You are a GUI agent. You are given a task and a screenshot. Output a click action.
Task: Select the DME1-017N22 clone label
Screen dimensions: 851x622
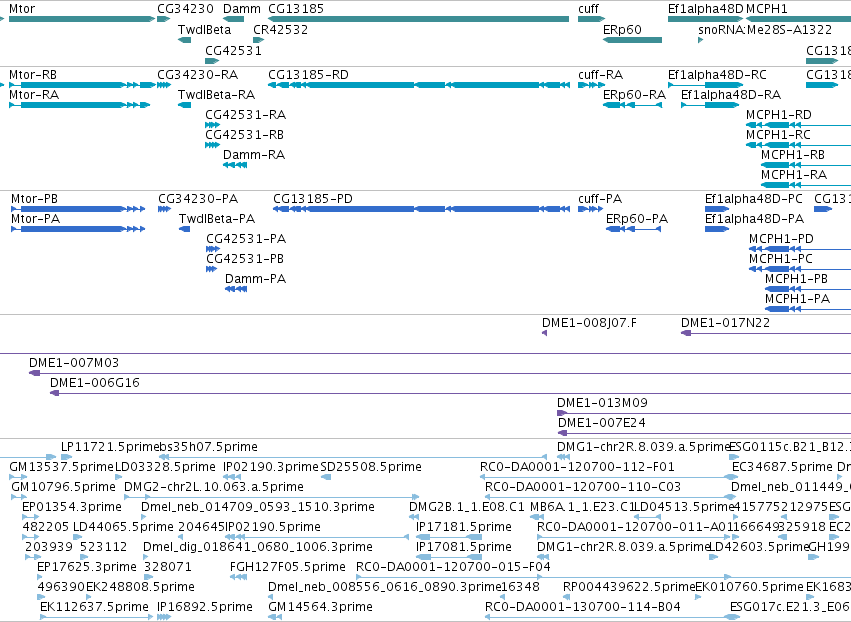click(725, 323)
